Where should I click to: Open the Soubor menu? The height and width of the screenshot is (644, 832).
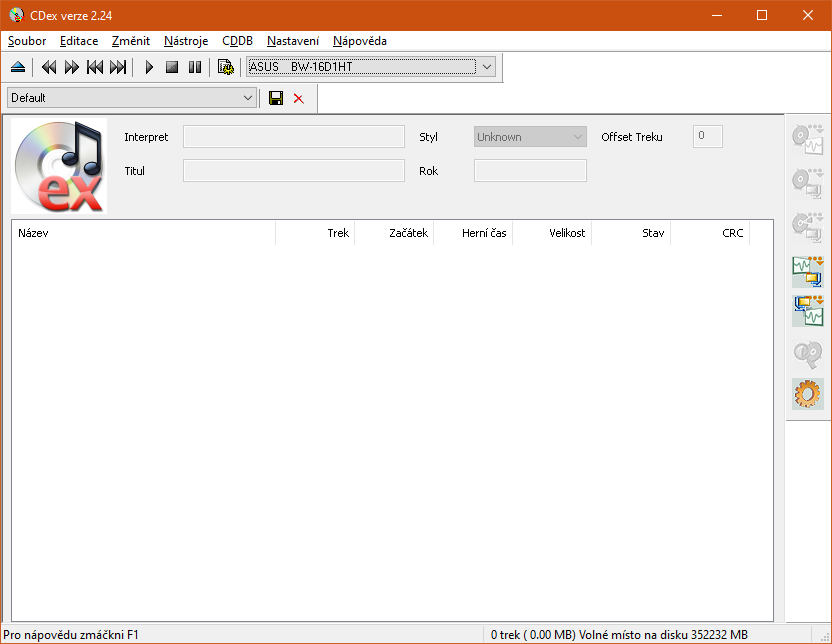(x=27, y=41)
